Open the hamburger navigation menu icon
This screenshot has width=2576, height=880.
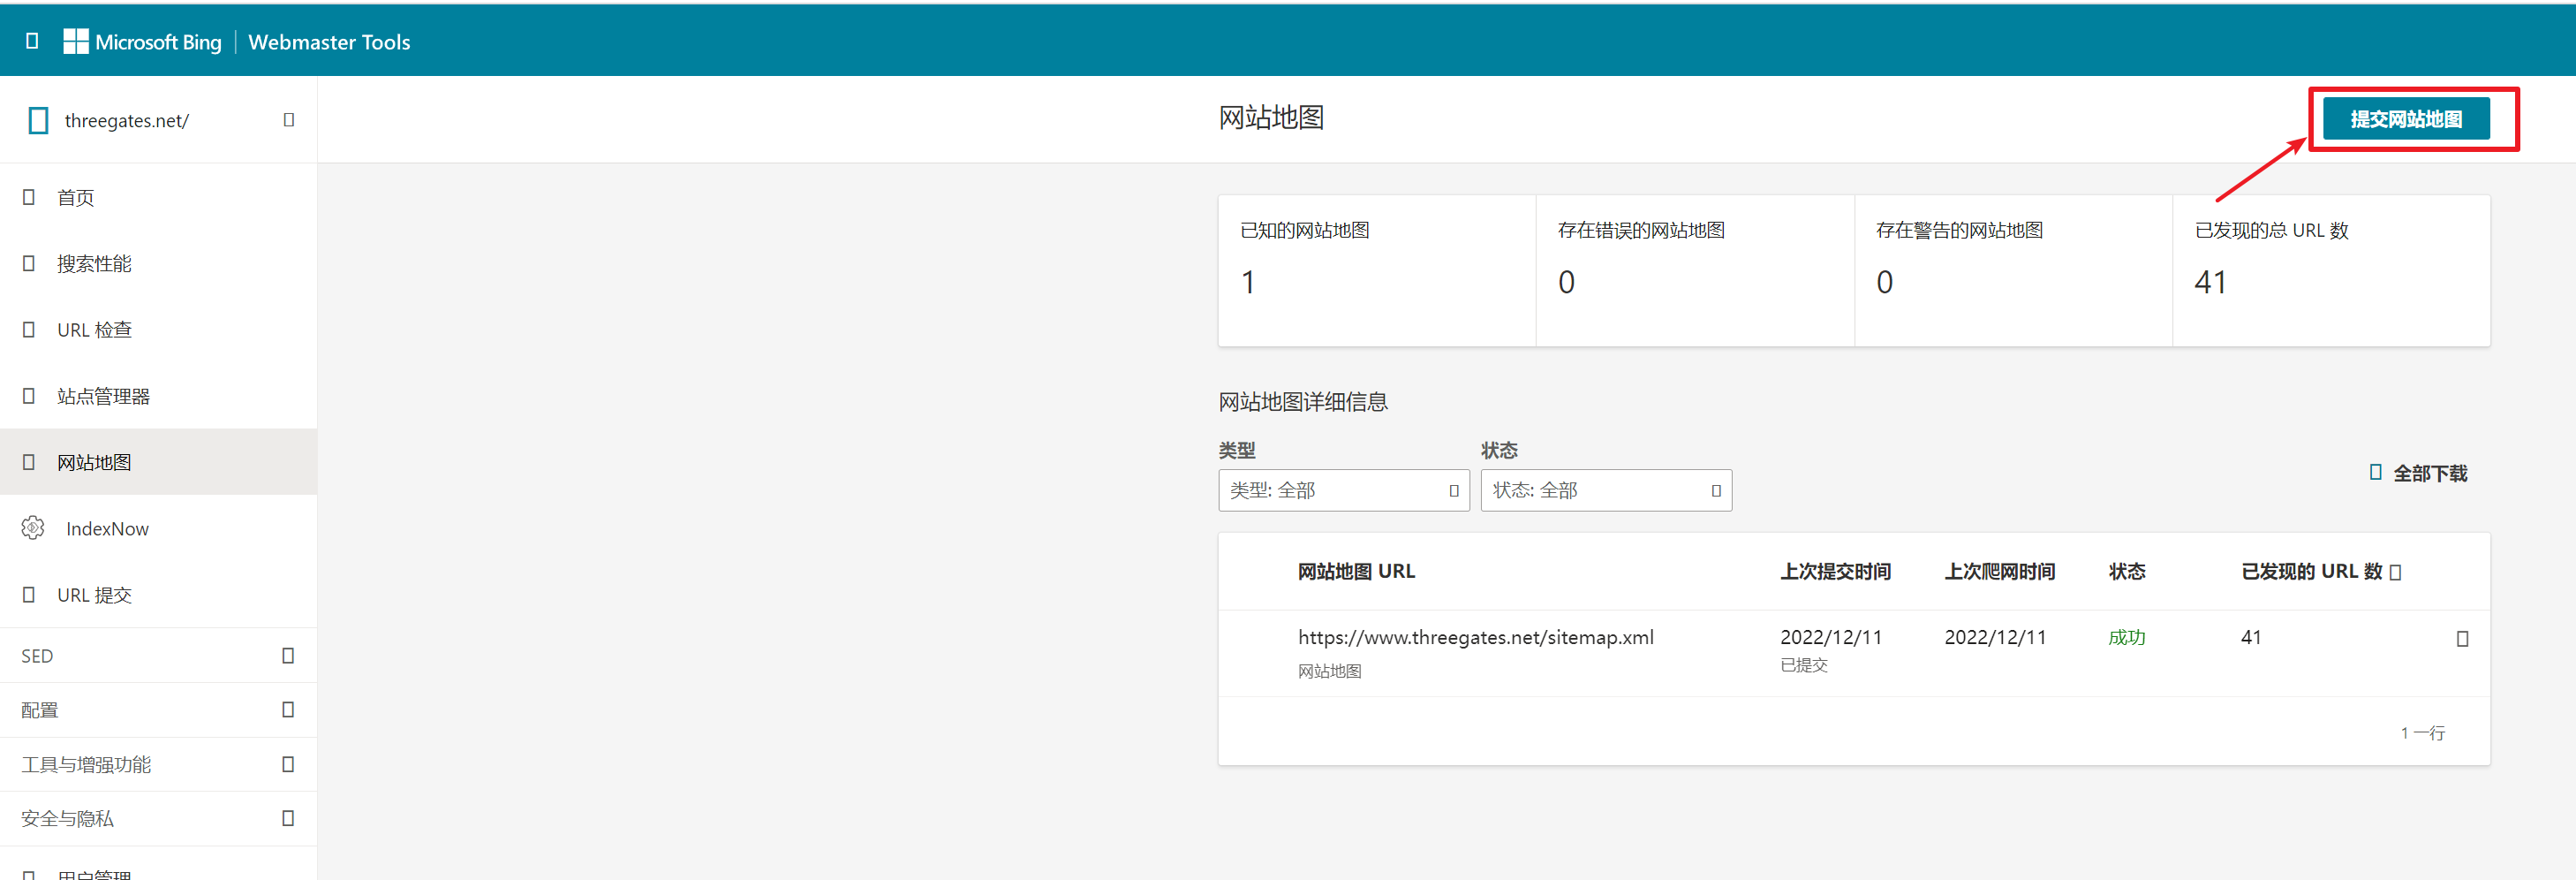tap(32, 41)
